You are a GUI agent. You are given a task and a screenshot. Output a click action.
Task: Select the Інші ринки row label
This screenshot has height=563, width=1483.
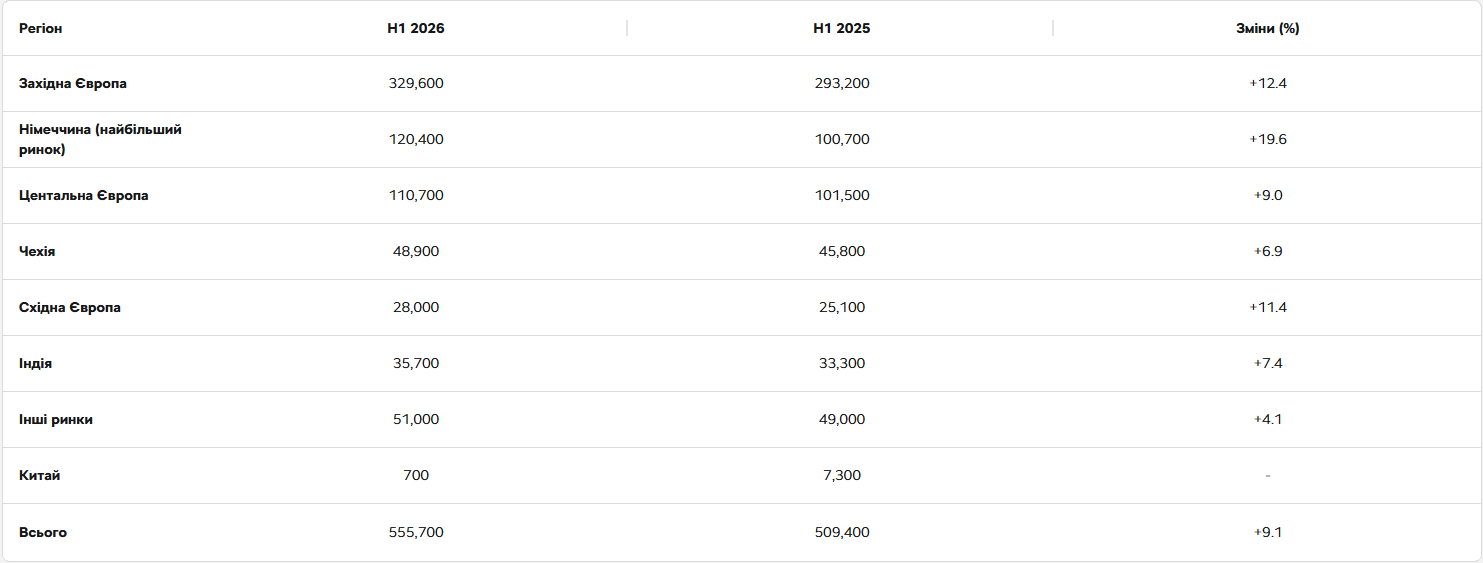coord(56,419)
